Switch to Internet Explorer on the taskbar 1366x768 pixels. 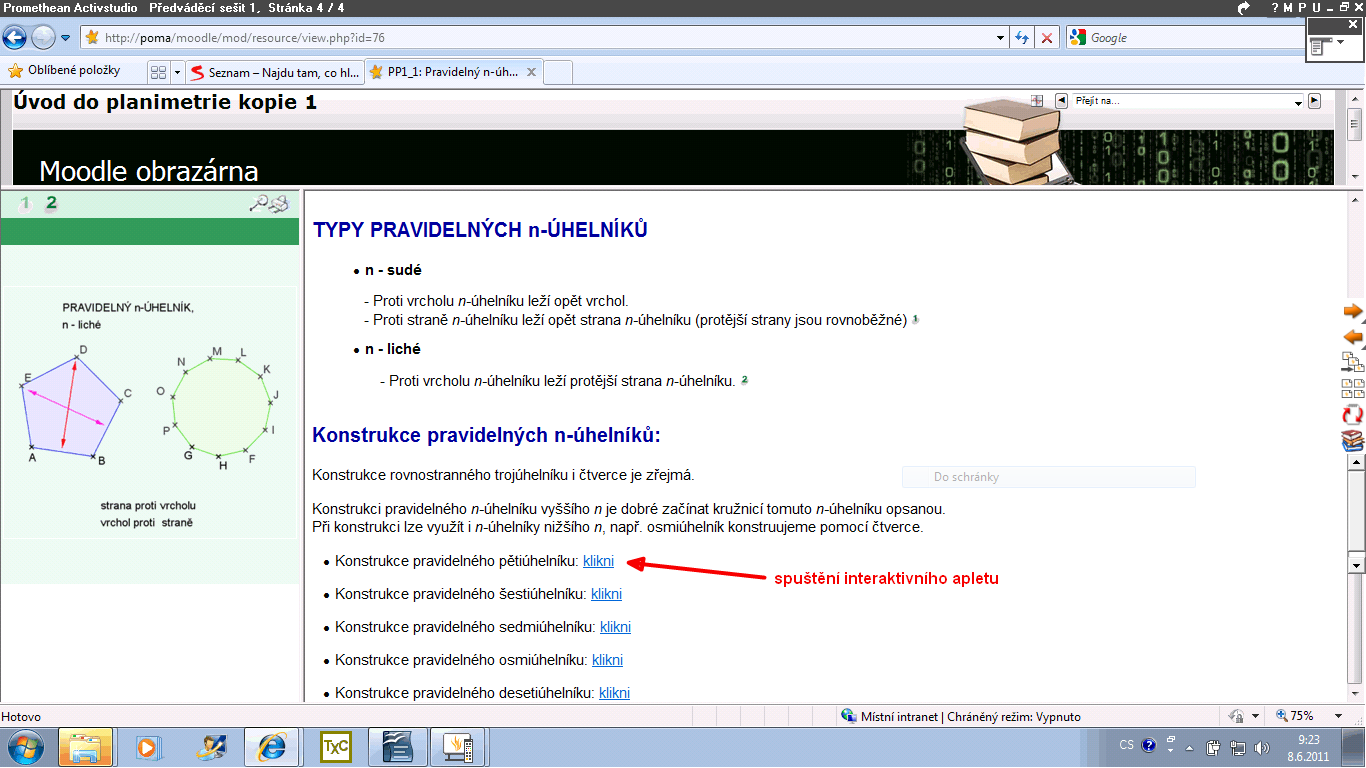[x=272, y=747]
